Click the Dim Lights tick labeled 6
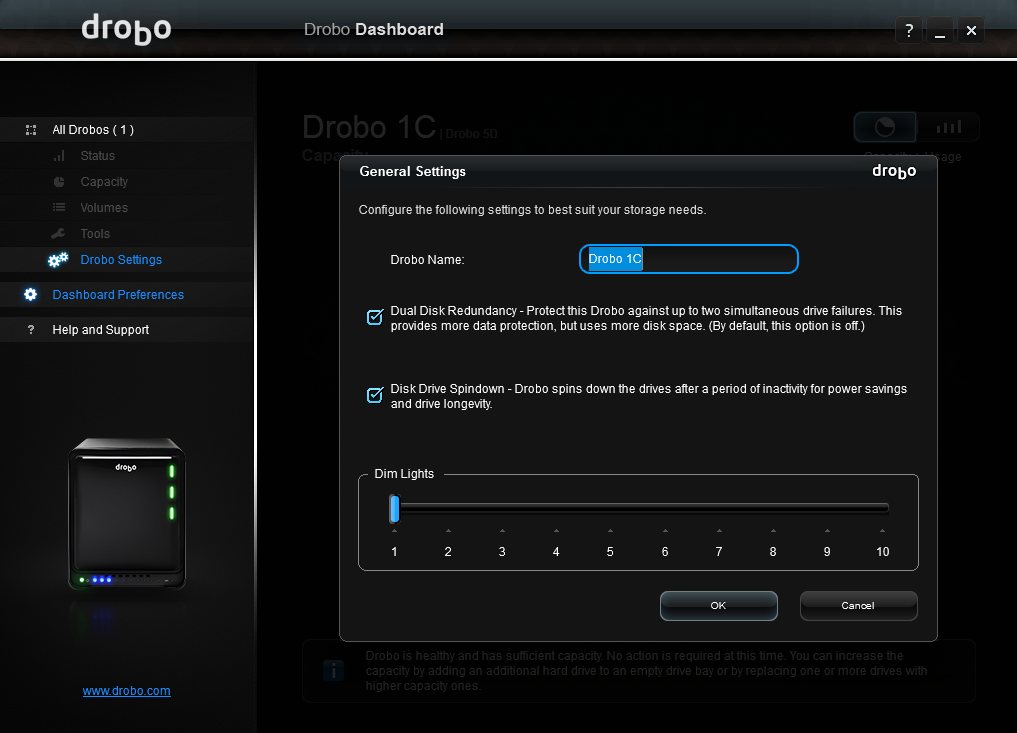This screenshot has width=1017, height=733. click(x=665, y=551)
